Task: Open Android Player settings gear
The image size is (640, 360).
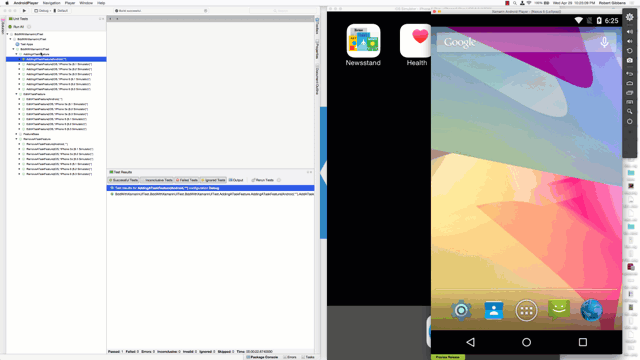Action: coord(630,17)
